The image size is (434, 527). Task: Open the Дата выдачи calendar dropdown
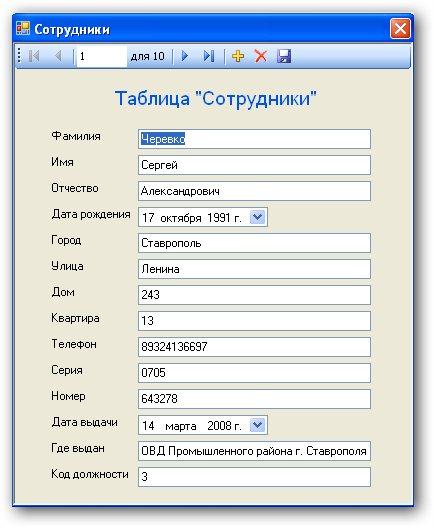tap(258, 425)
